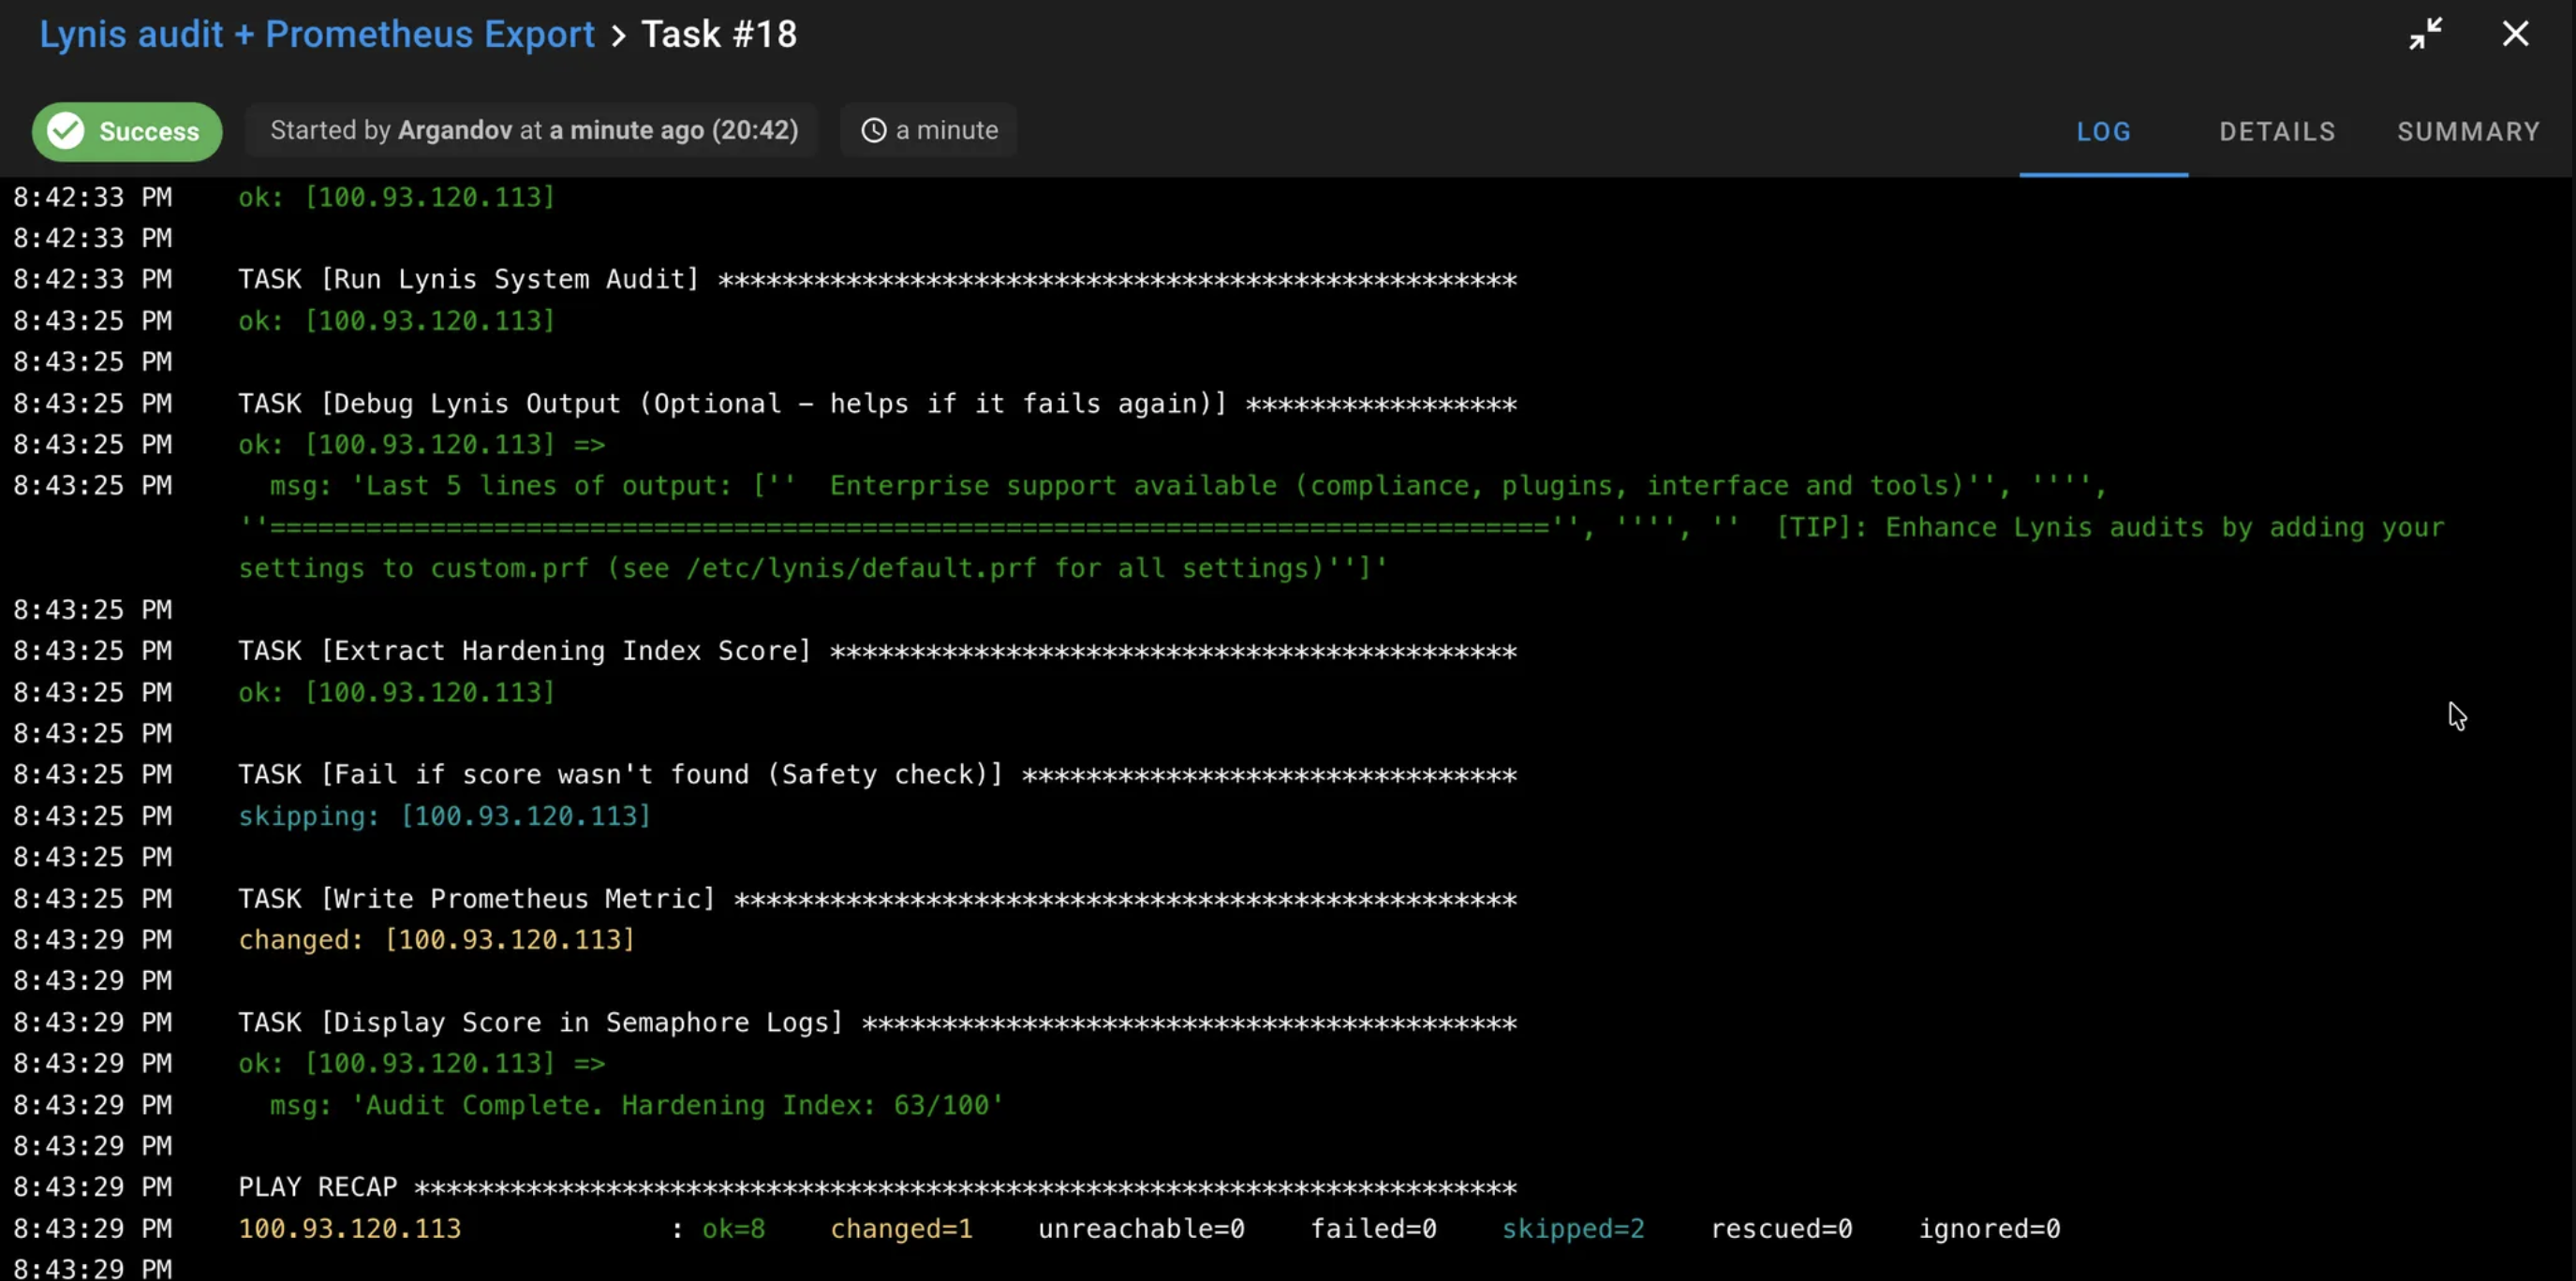
Task: Open the SUMMARY tab
Action: (2467, 132)
